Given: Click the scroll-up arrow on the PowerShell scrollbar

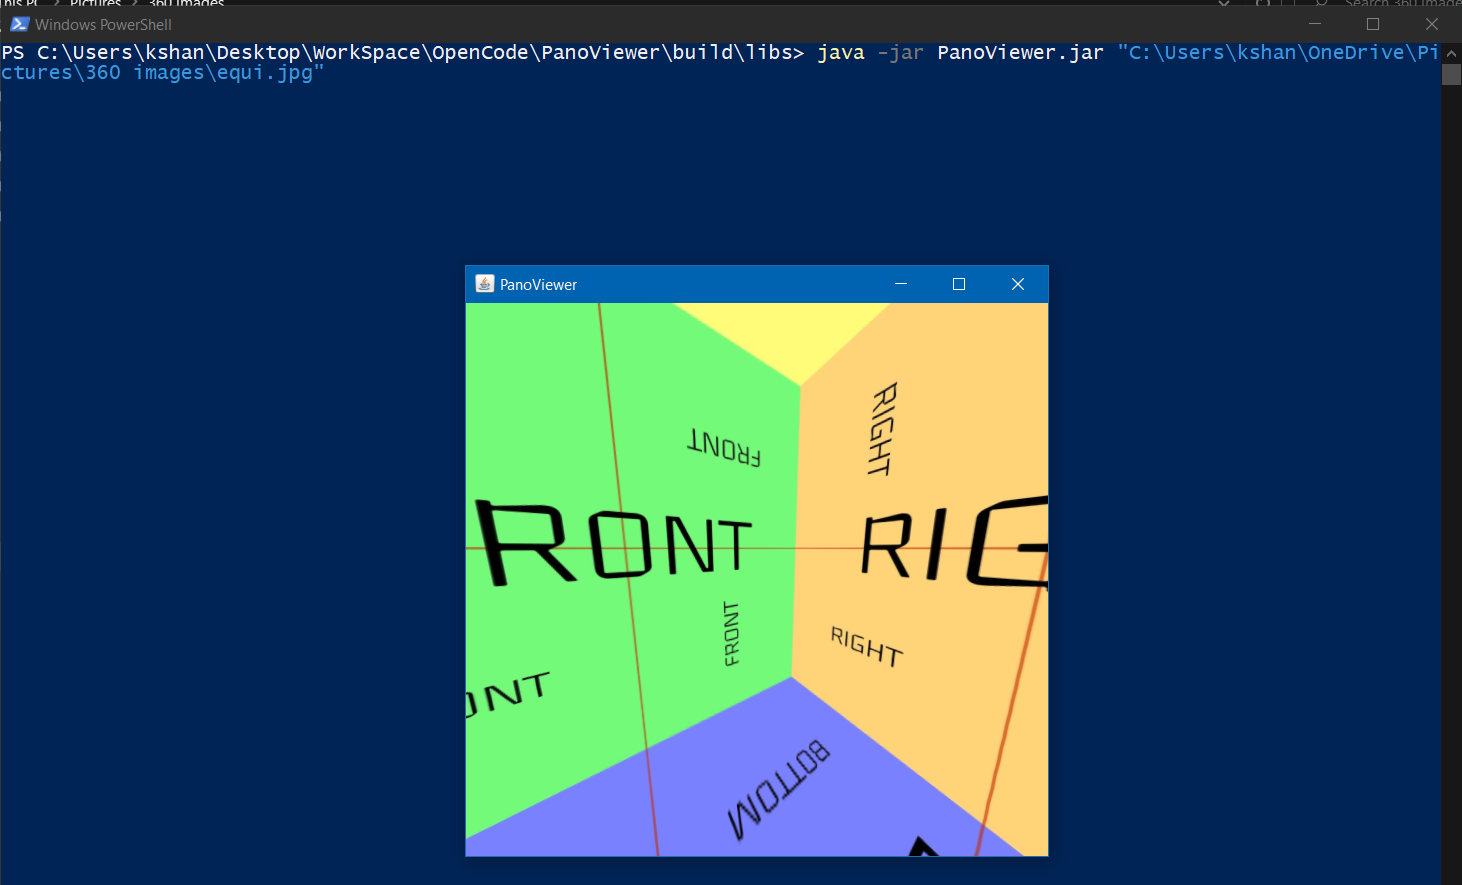Looking at the screenshot, I should click(1452, 52).
